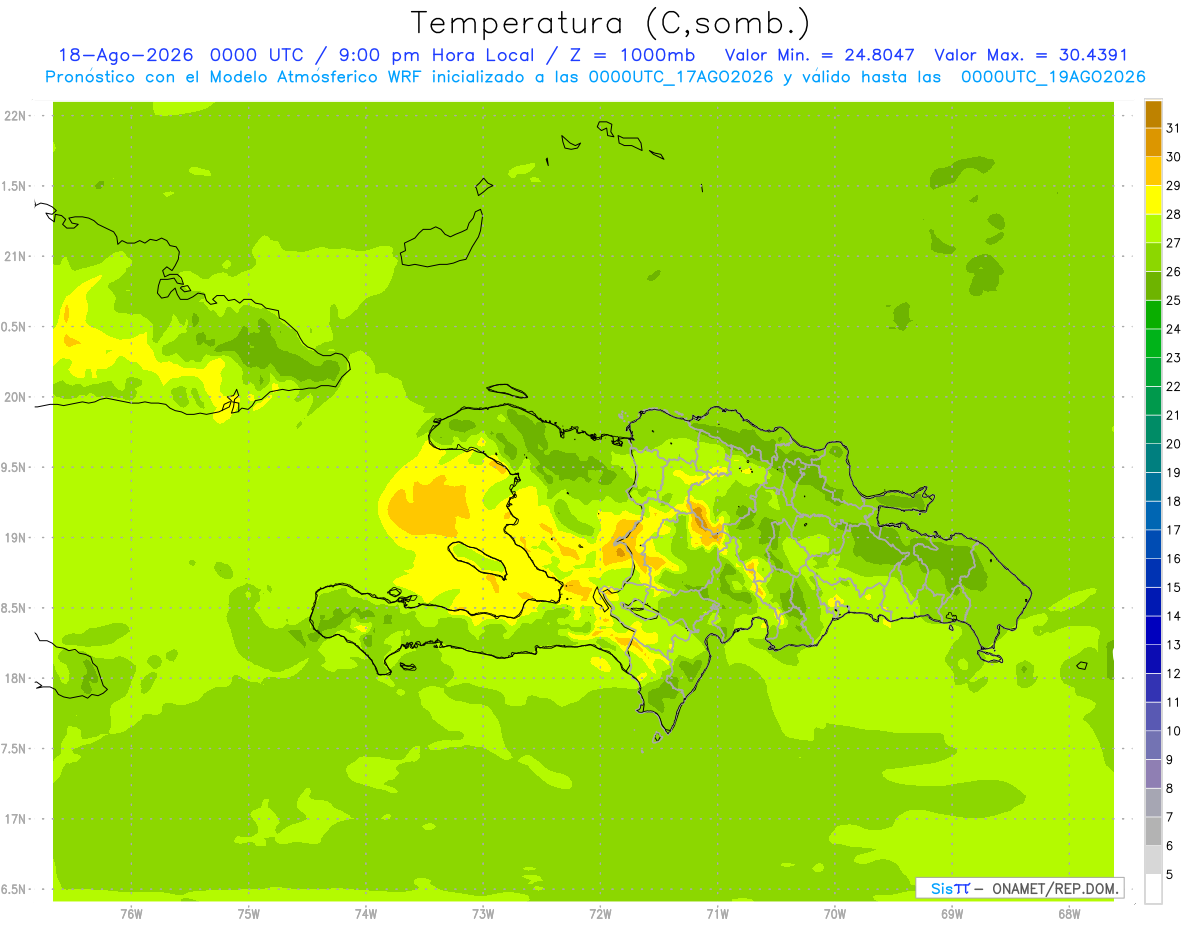The width and height of the screenshot is (1200, 927).
Task: Click the title "Temperatura (C,somb.)"
Action: [x=609, y=24]
